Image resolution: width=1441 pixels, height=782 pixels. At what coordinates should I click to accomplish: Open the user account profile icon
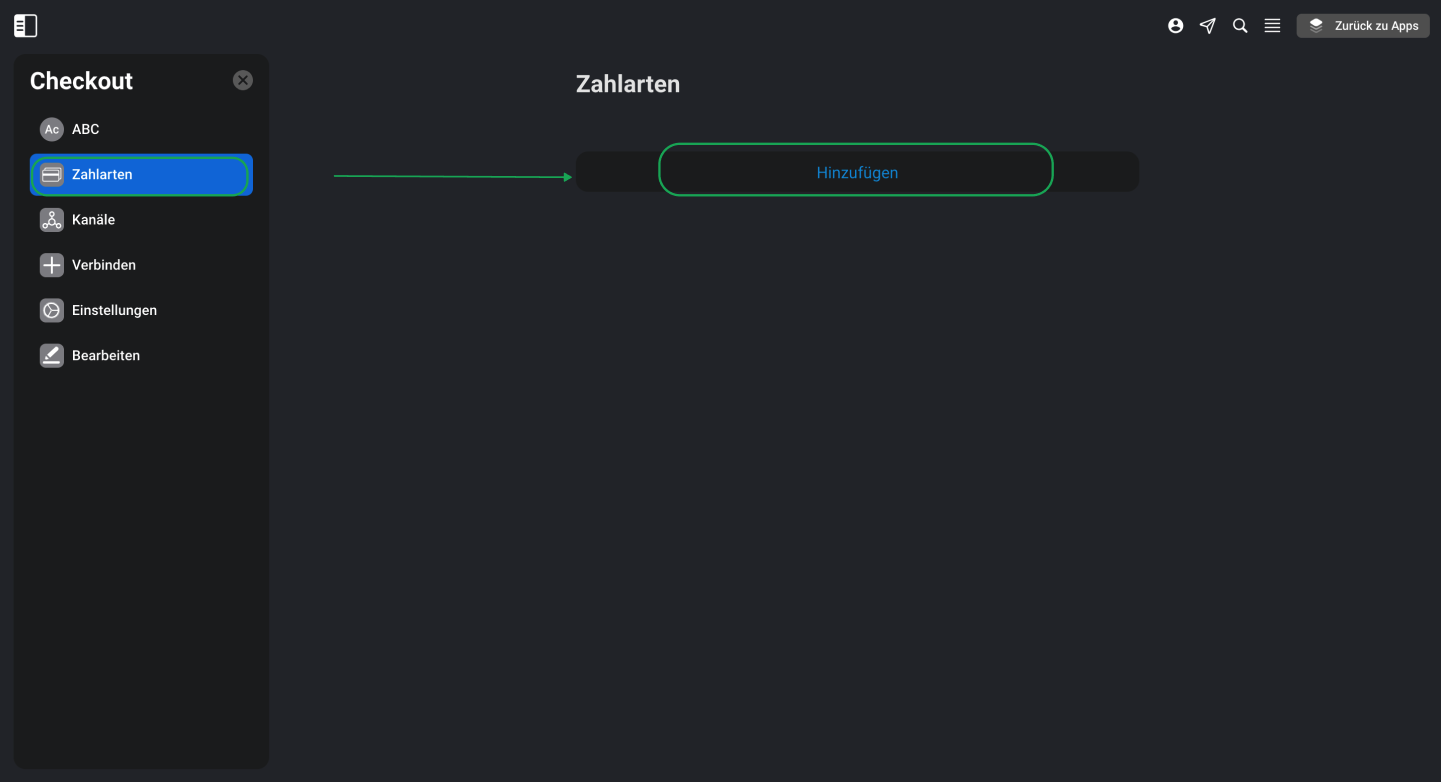tap(1176, 26)
